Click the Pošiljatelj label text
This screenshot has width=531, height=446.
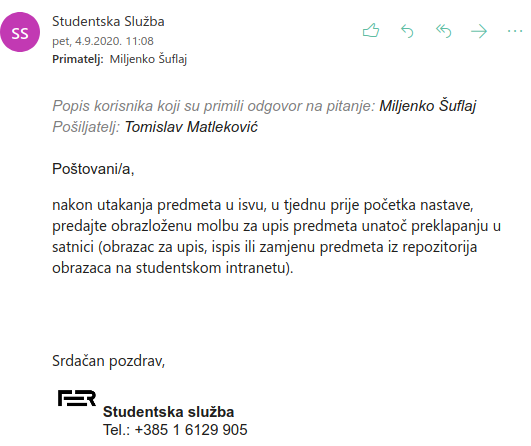(86, 127)
